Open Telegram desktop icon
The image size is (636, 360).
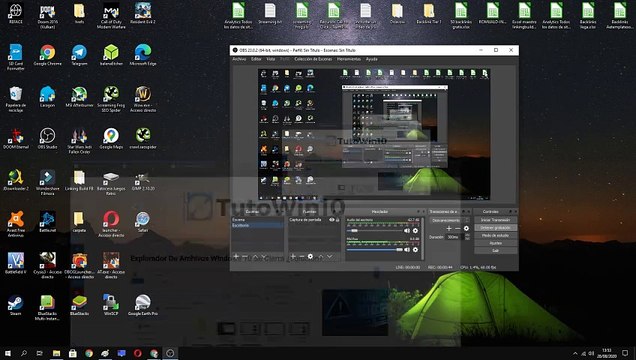click(79, 55)
